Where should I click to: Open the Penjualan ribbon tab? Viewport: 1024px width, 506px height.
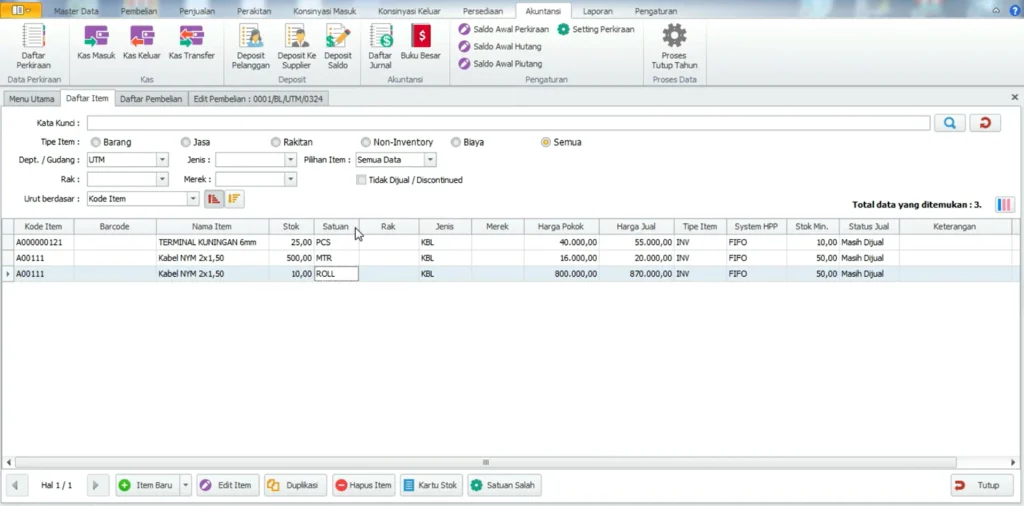(197, 11)
